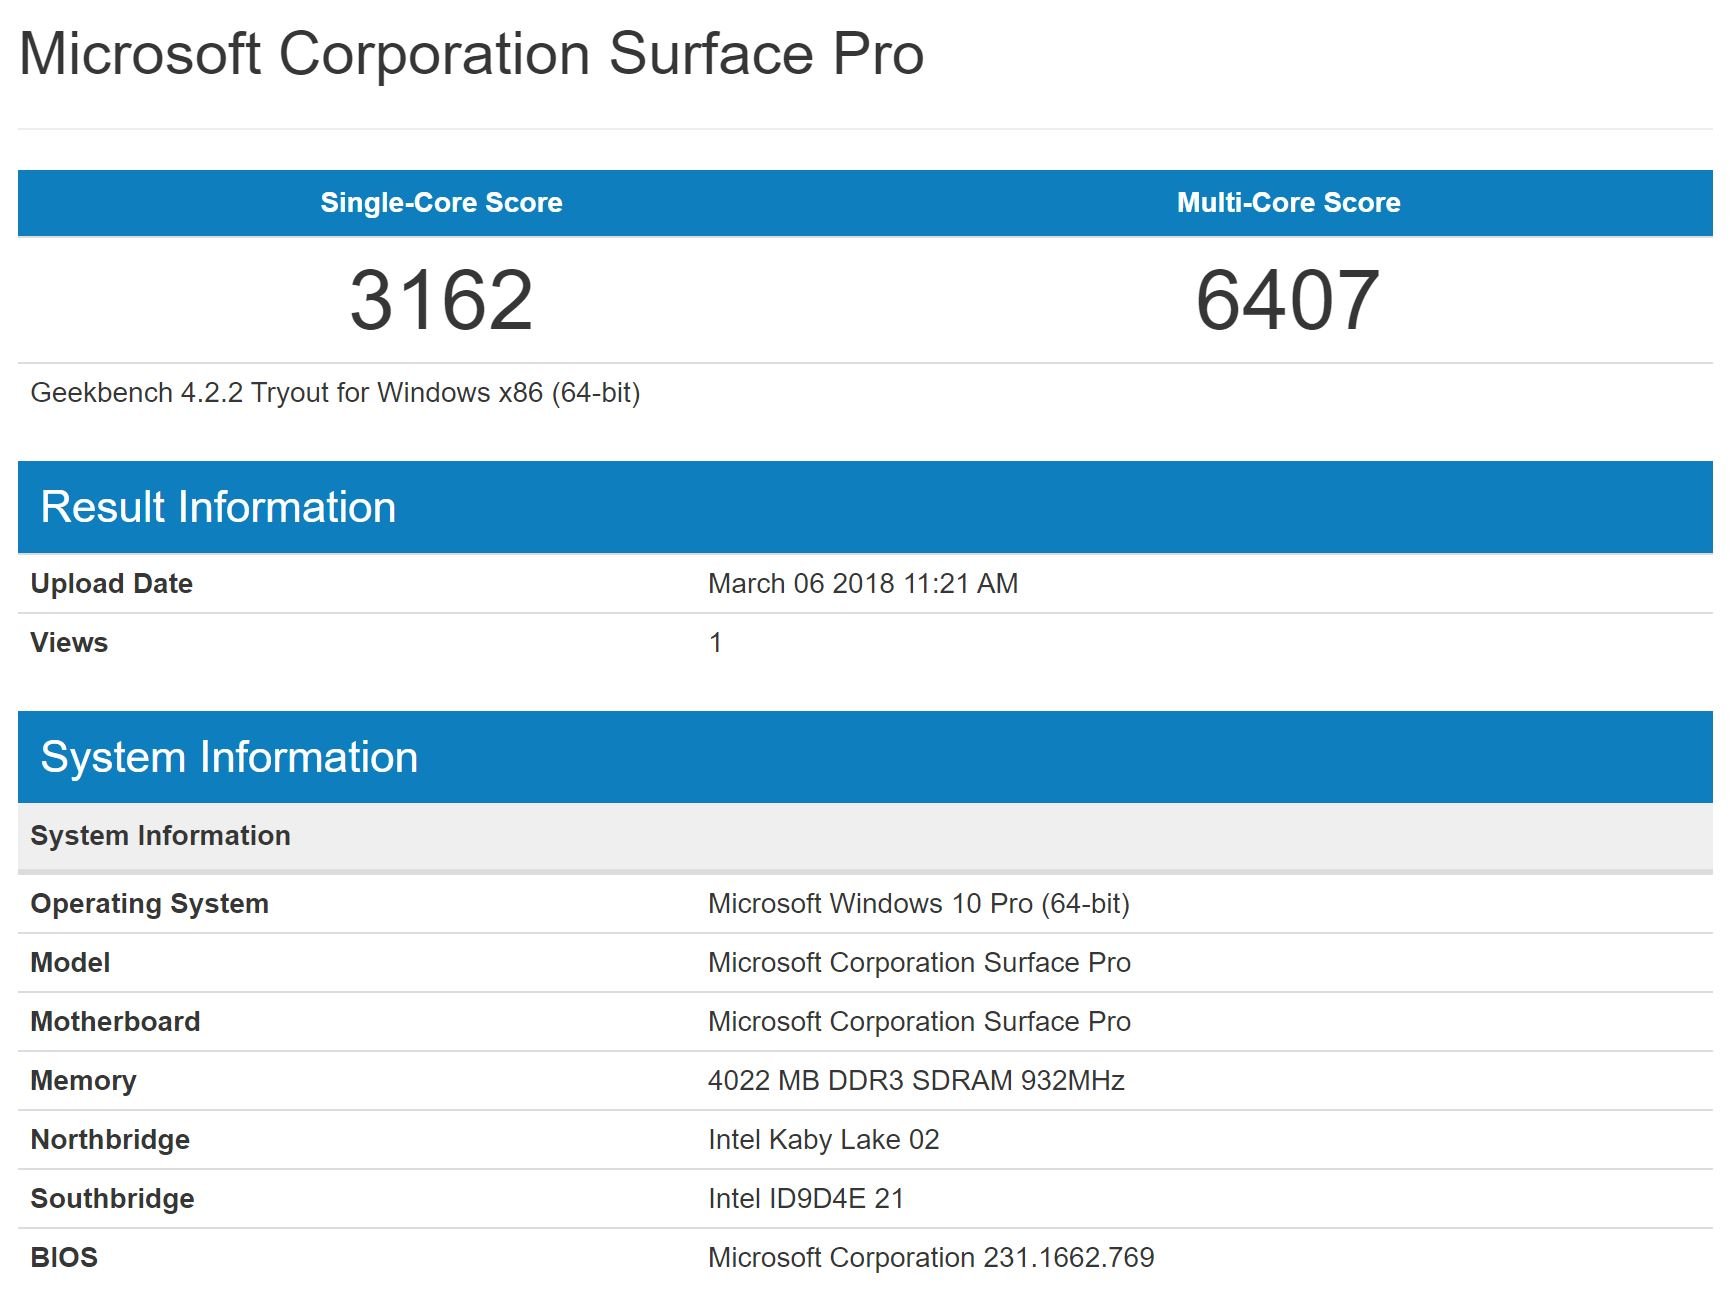Select the Intel Kaby Lake 02 value
The image size is (1731, 1295).
tap(824, 1140)
